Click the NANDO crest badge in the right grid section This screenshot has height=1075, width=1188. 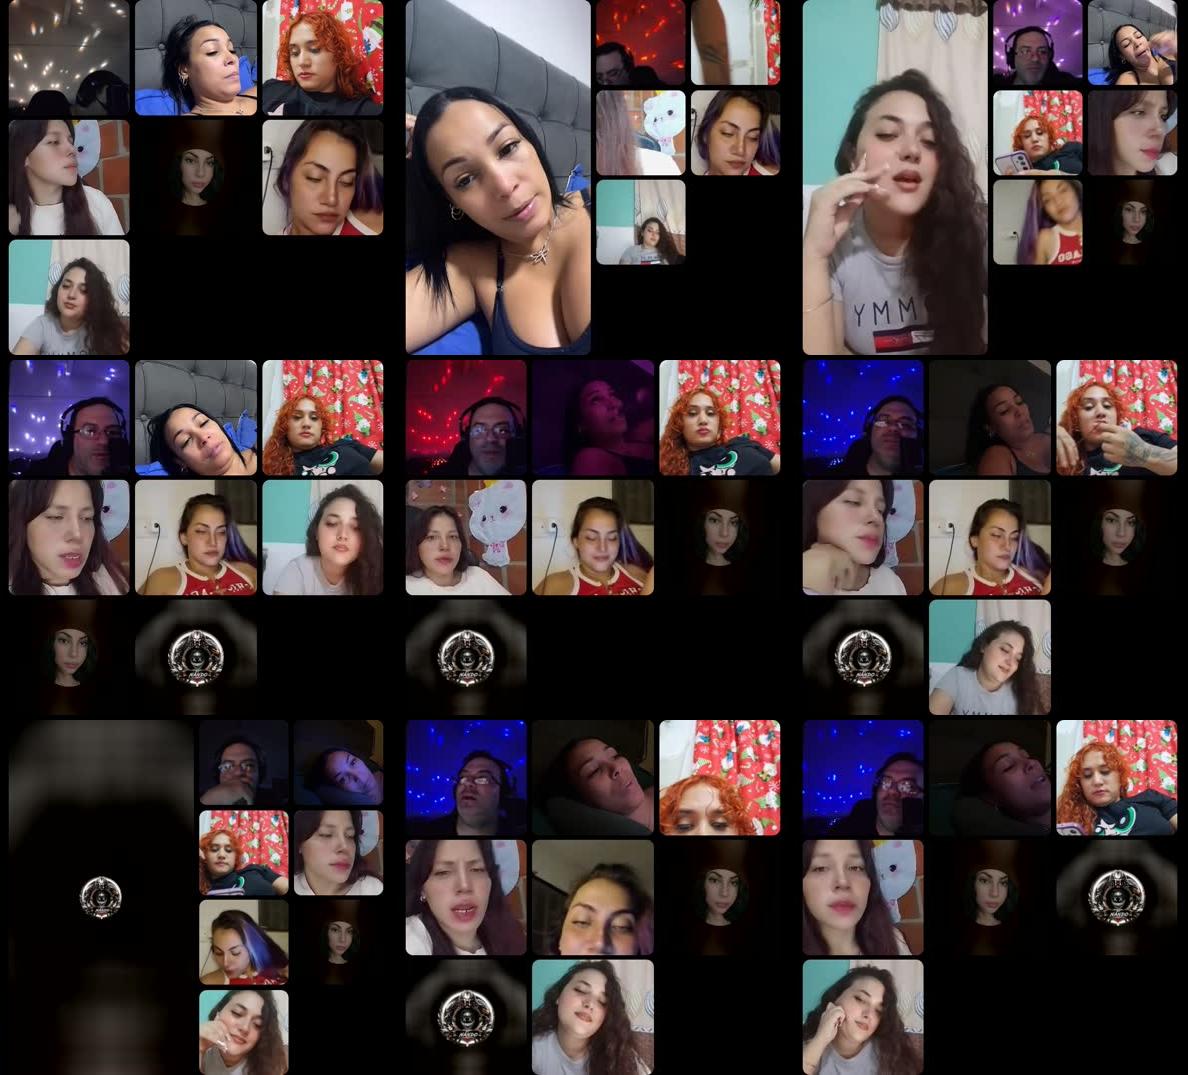tap(862, 657)
